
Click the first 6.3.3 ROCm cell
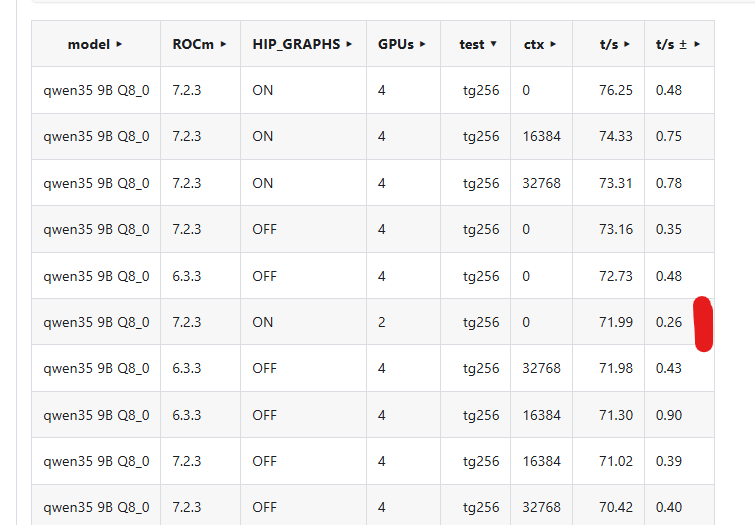[x=200, y=276]
